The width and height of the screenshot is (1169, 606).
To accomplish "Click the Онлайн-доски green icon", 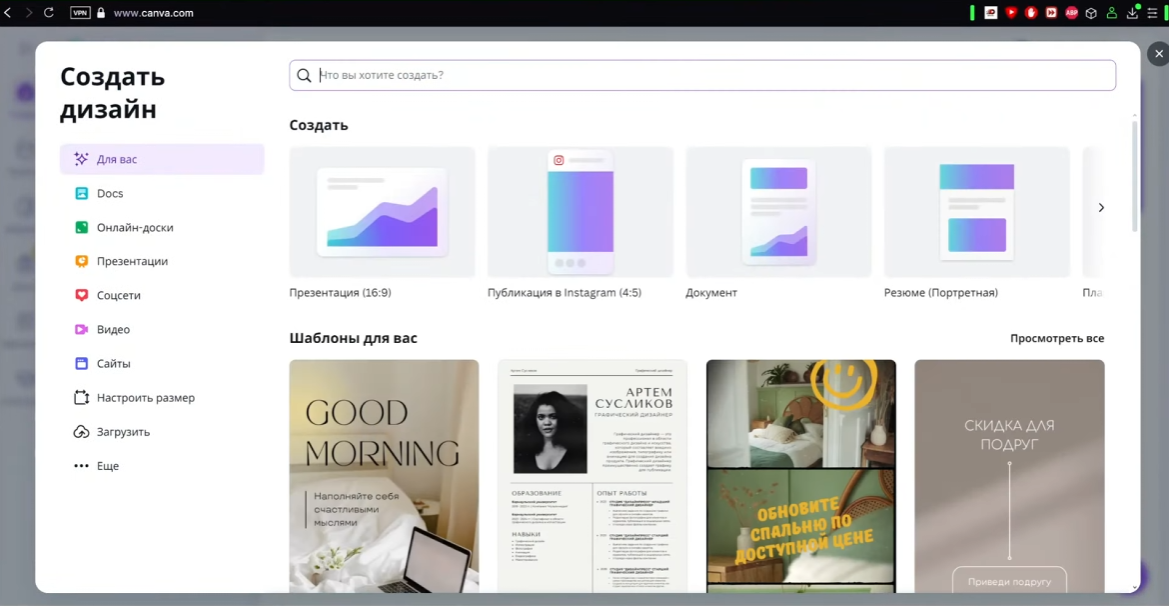I will [x=81, y=227].
